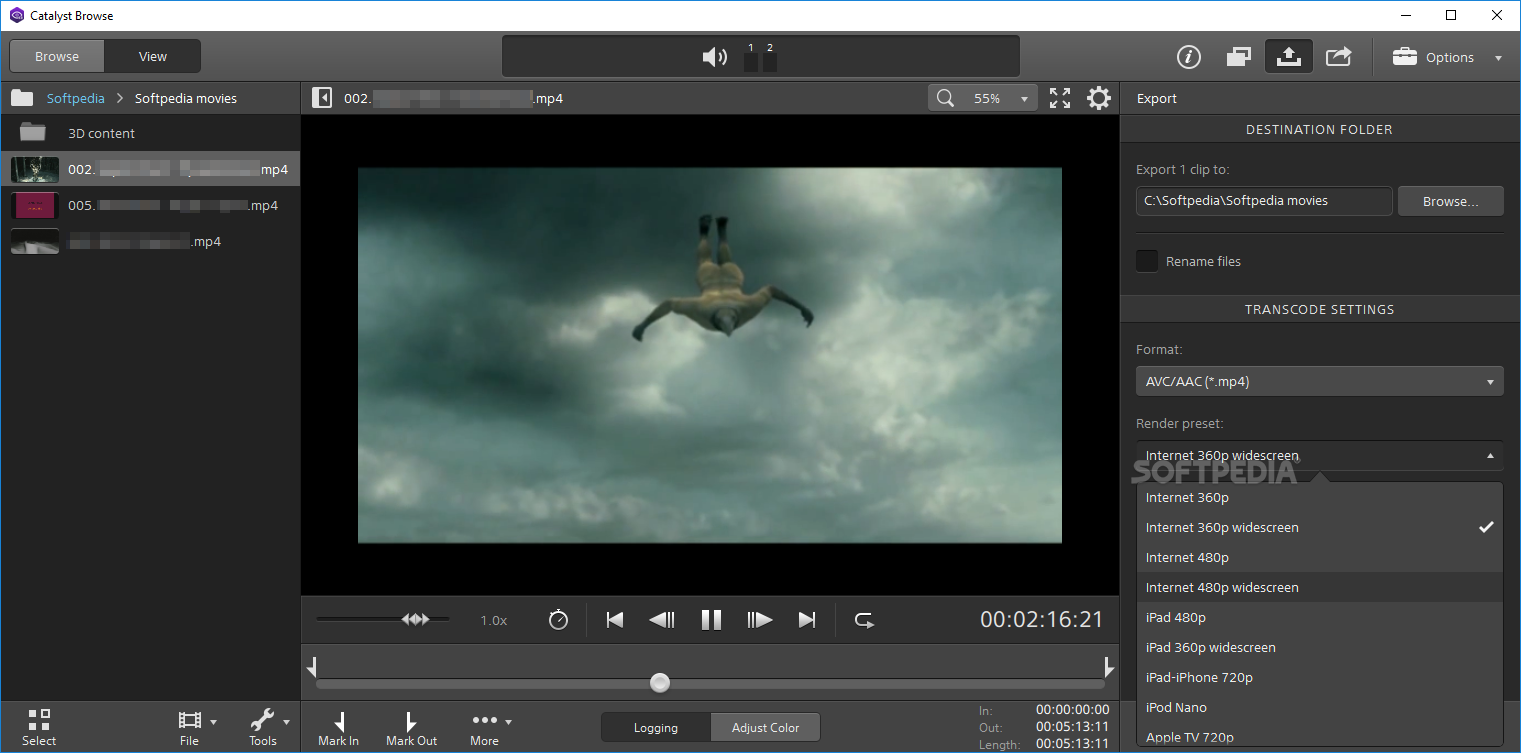Pause video playback

[711, 620]
